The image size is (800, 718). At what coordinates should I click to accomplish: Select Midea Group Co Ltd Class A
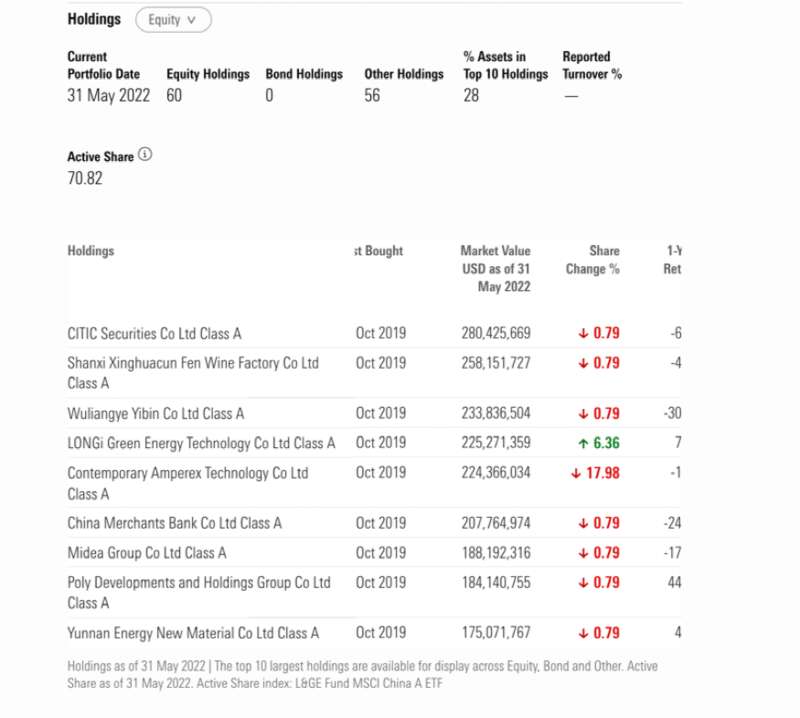pyautogui.click(x=147, y=553)
